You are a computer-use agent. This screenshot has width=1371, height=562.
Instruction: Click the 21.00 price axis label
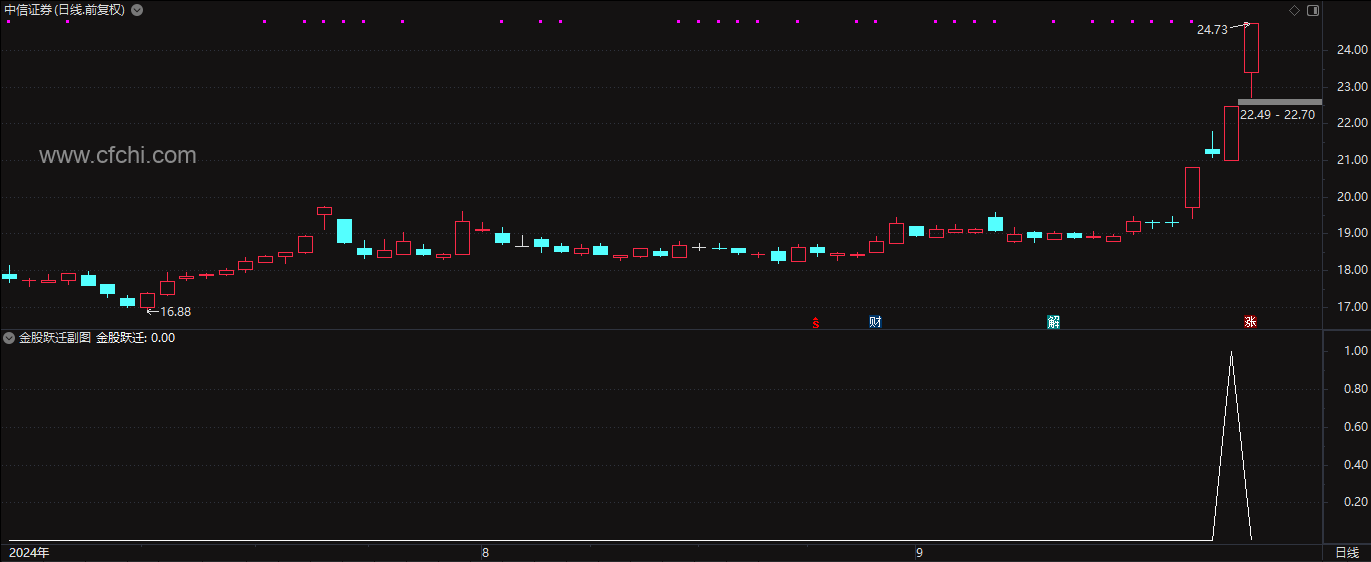[x=1351, y=160]
